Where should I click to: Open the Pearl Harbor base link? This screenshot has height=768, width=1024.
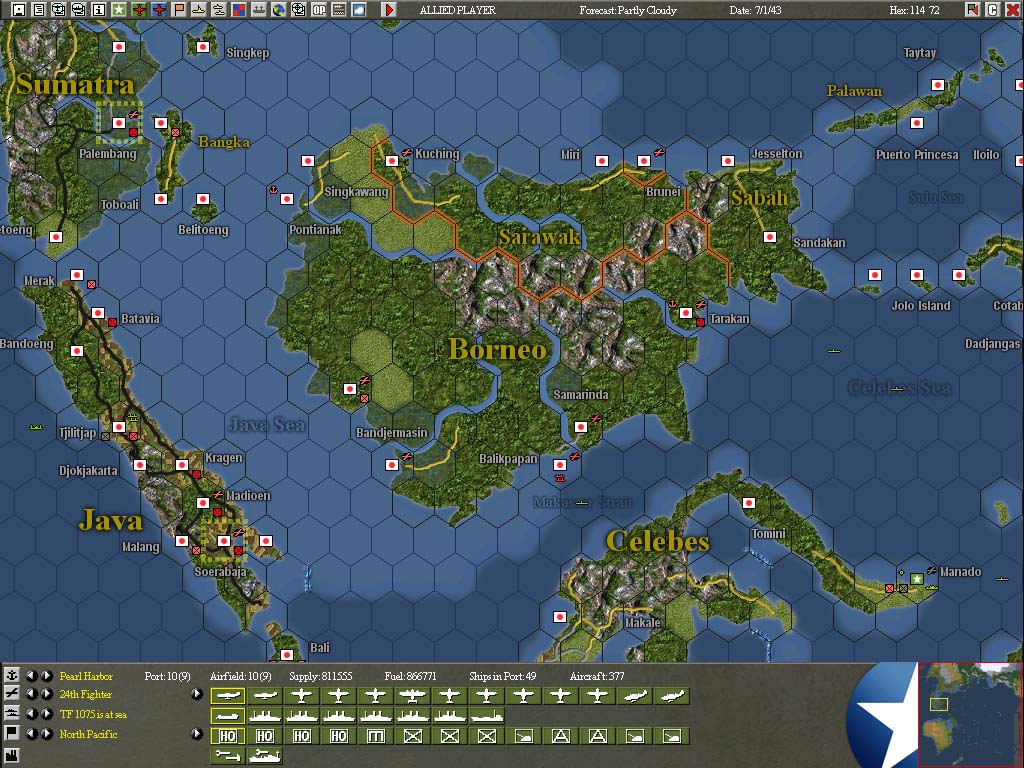pyautogui.click(x=86, y=676)
